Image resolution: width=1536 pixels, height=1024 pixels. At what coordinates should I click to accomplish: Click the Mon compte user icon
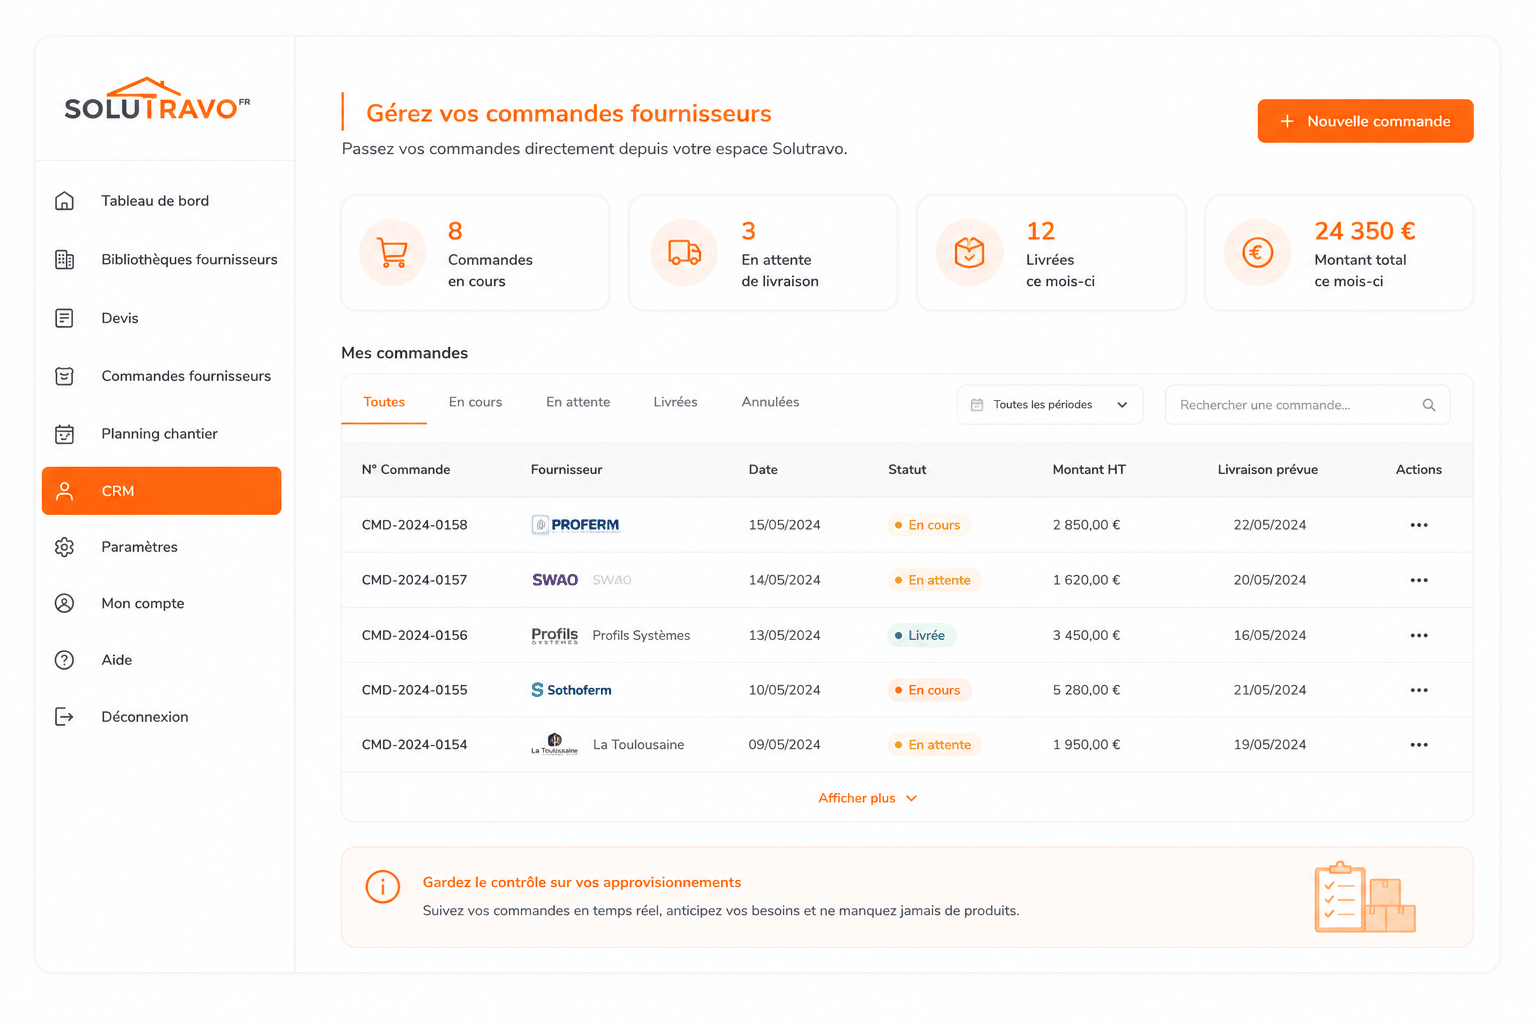64,603
